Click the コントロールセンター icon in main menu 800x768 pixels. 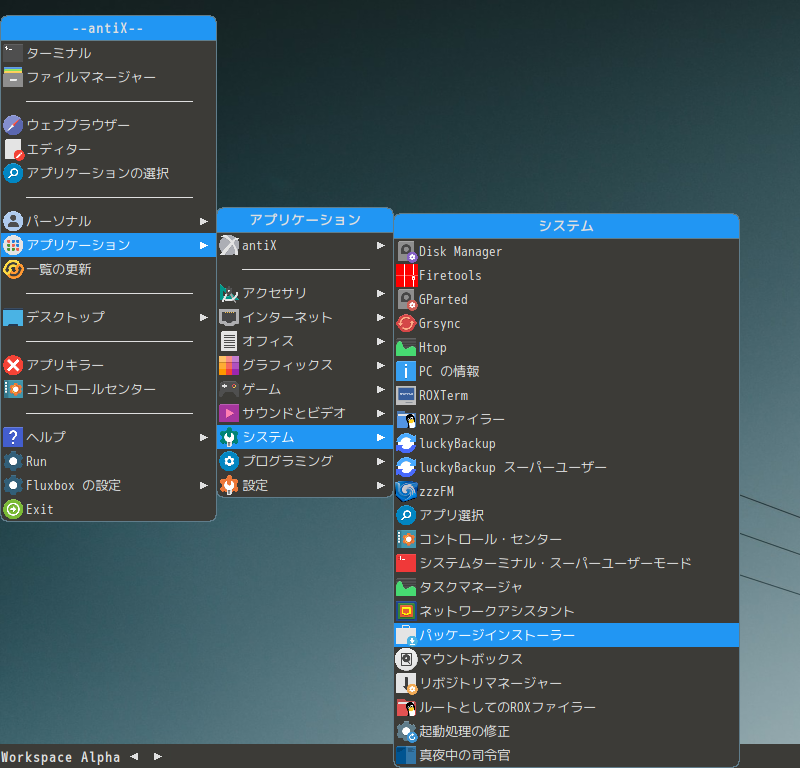13,389
